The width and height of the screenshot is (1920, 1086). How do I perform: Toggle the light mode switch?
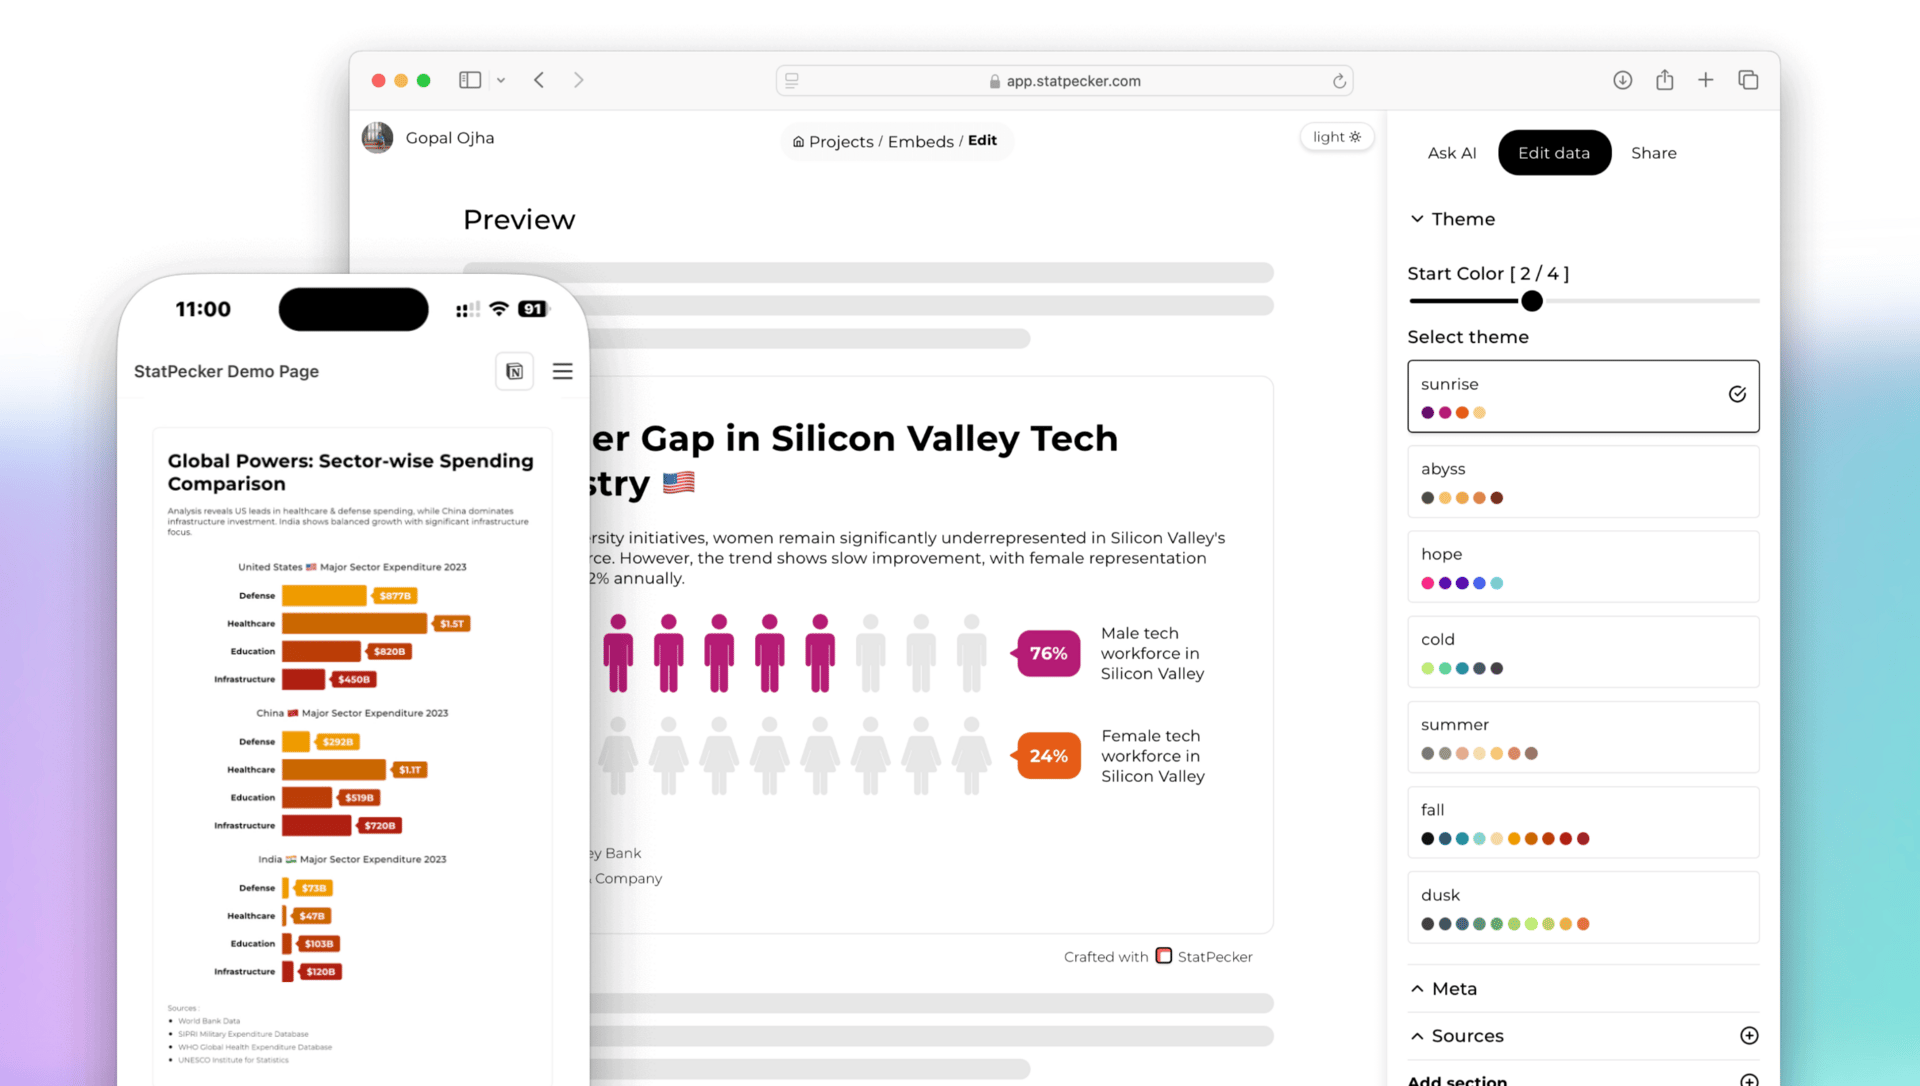[1337, 137]
